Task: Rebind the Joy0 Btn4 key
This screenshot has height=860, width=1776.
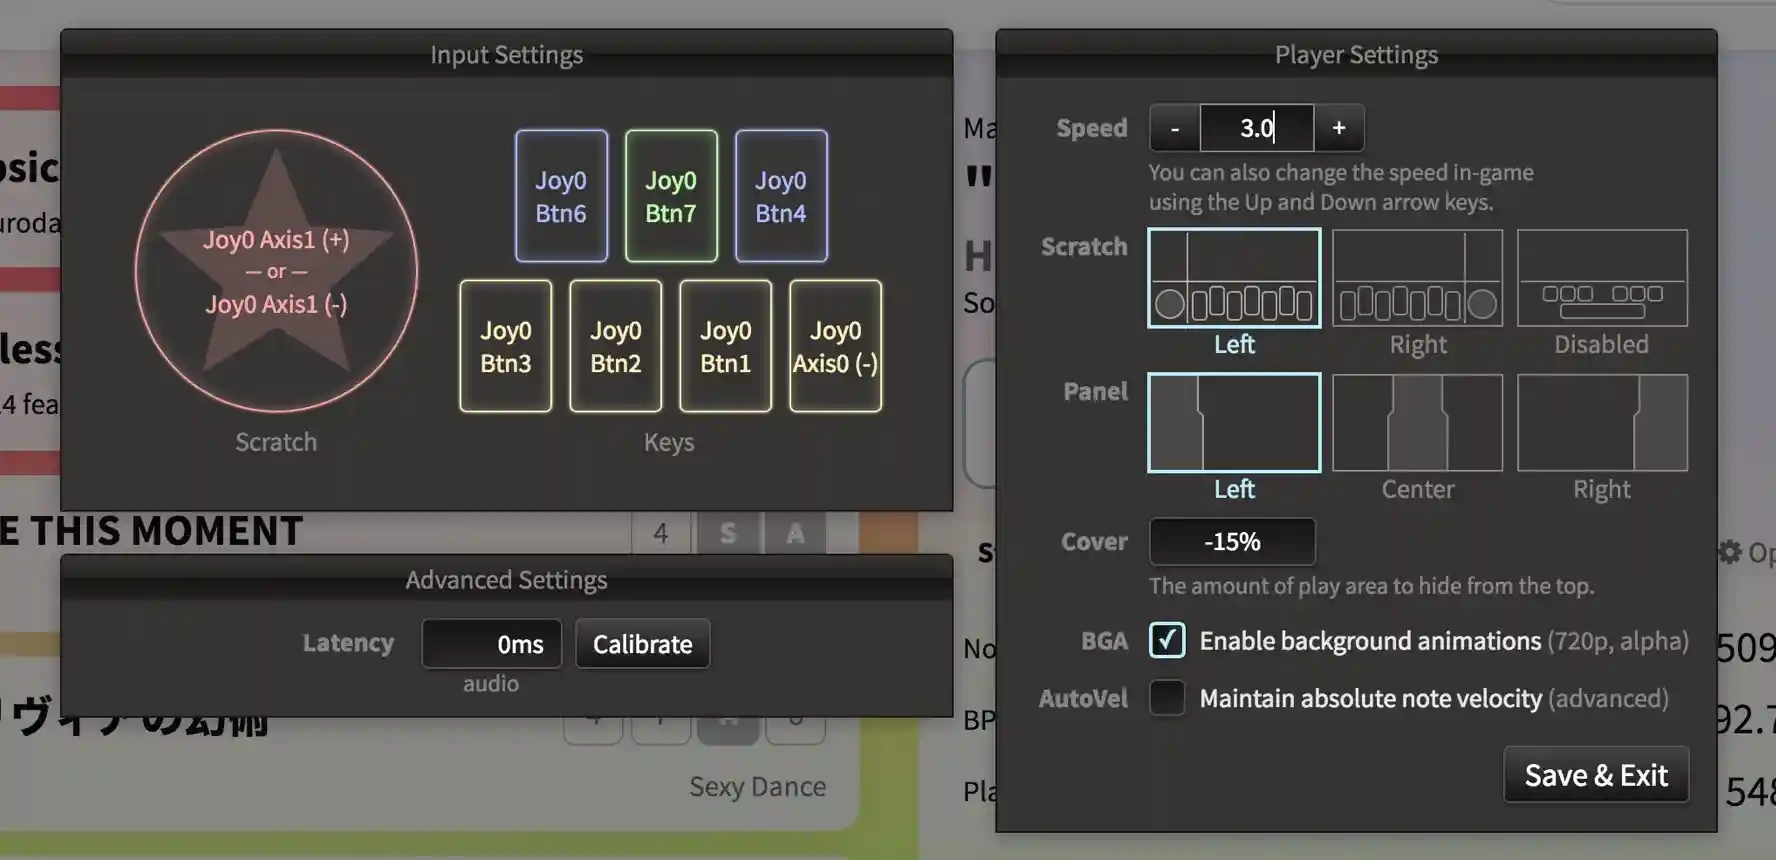Action: (781, 196)
